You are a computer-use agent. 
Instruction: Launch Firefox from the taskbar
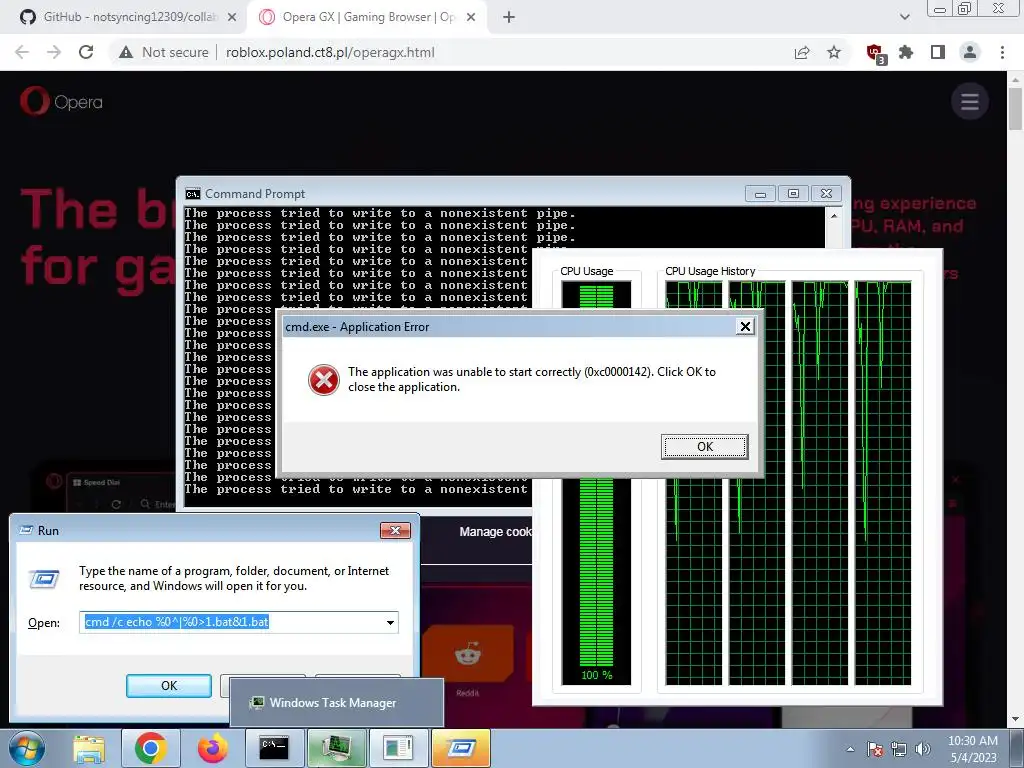point(213,748)
